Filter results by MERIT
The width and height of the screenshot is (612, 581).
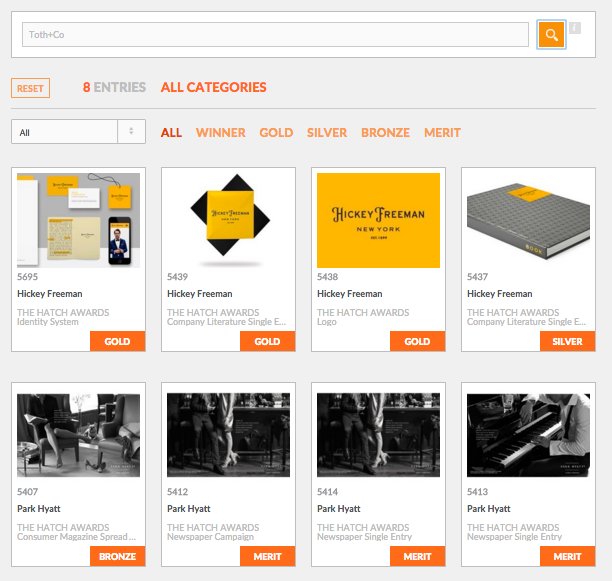442,133
